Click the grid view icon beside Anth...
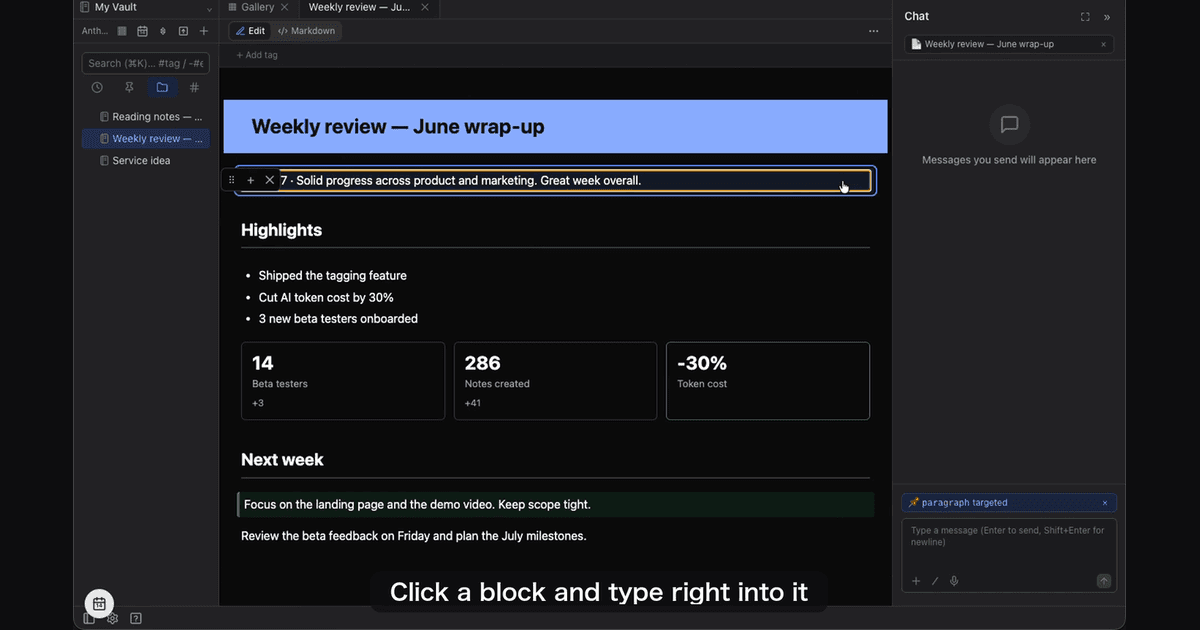Image resolution: width=1200 pixels, height=630 pixels. pyautogui.click(x=122, y=31)
